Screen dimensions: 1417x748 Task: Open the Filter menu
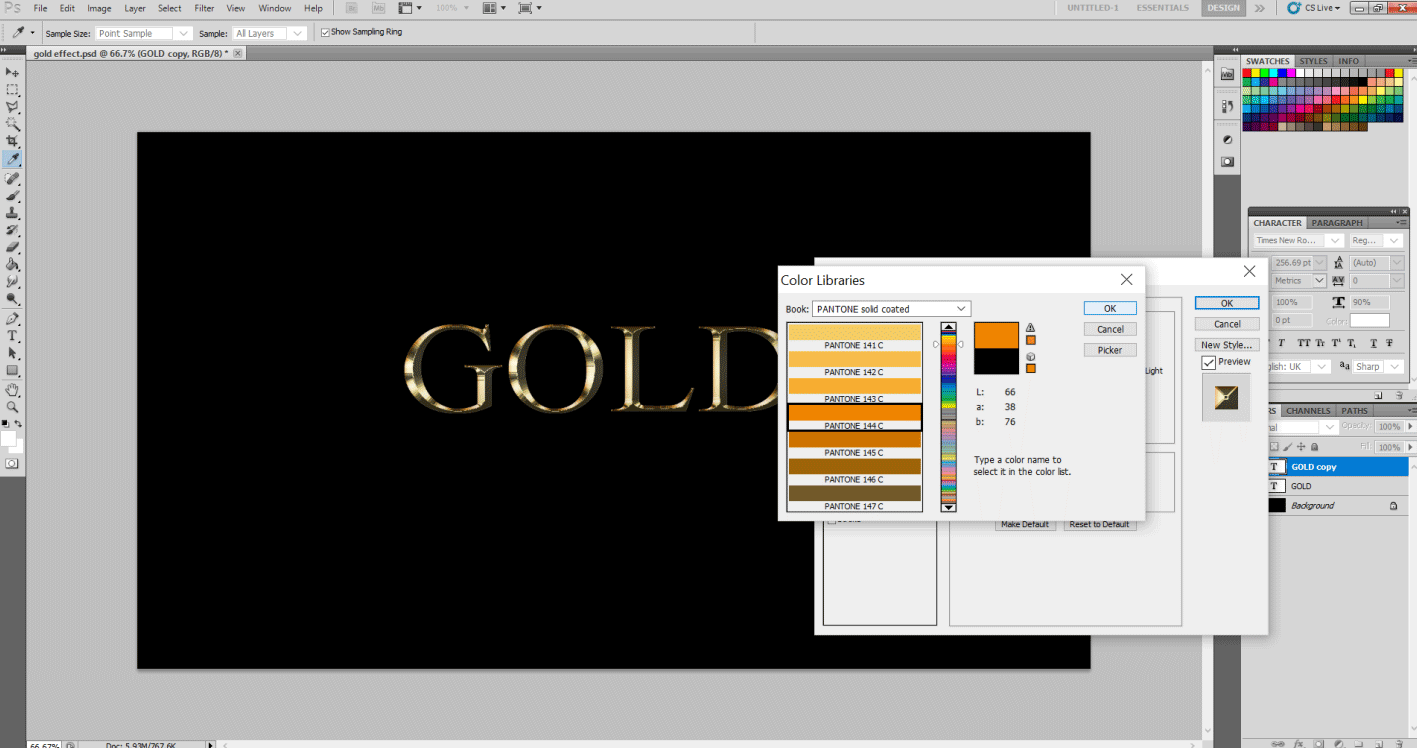click(204, 8)
